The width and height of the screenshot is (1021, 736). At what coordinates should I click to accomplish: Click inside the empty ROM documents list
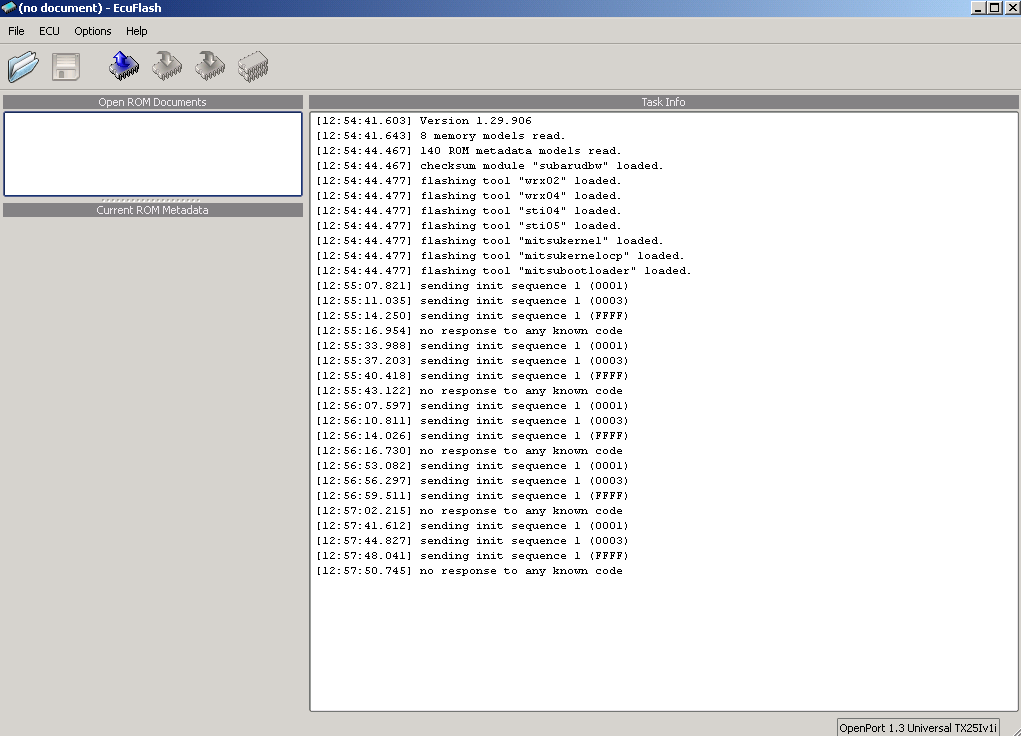tap(153, 154)
